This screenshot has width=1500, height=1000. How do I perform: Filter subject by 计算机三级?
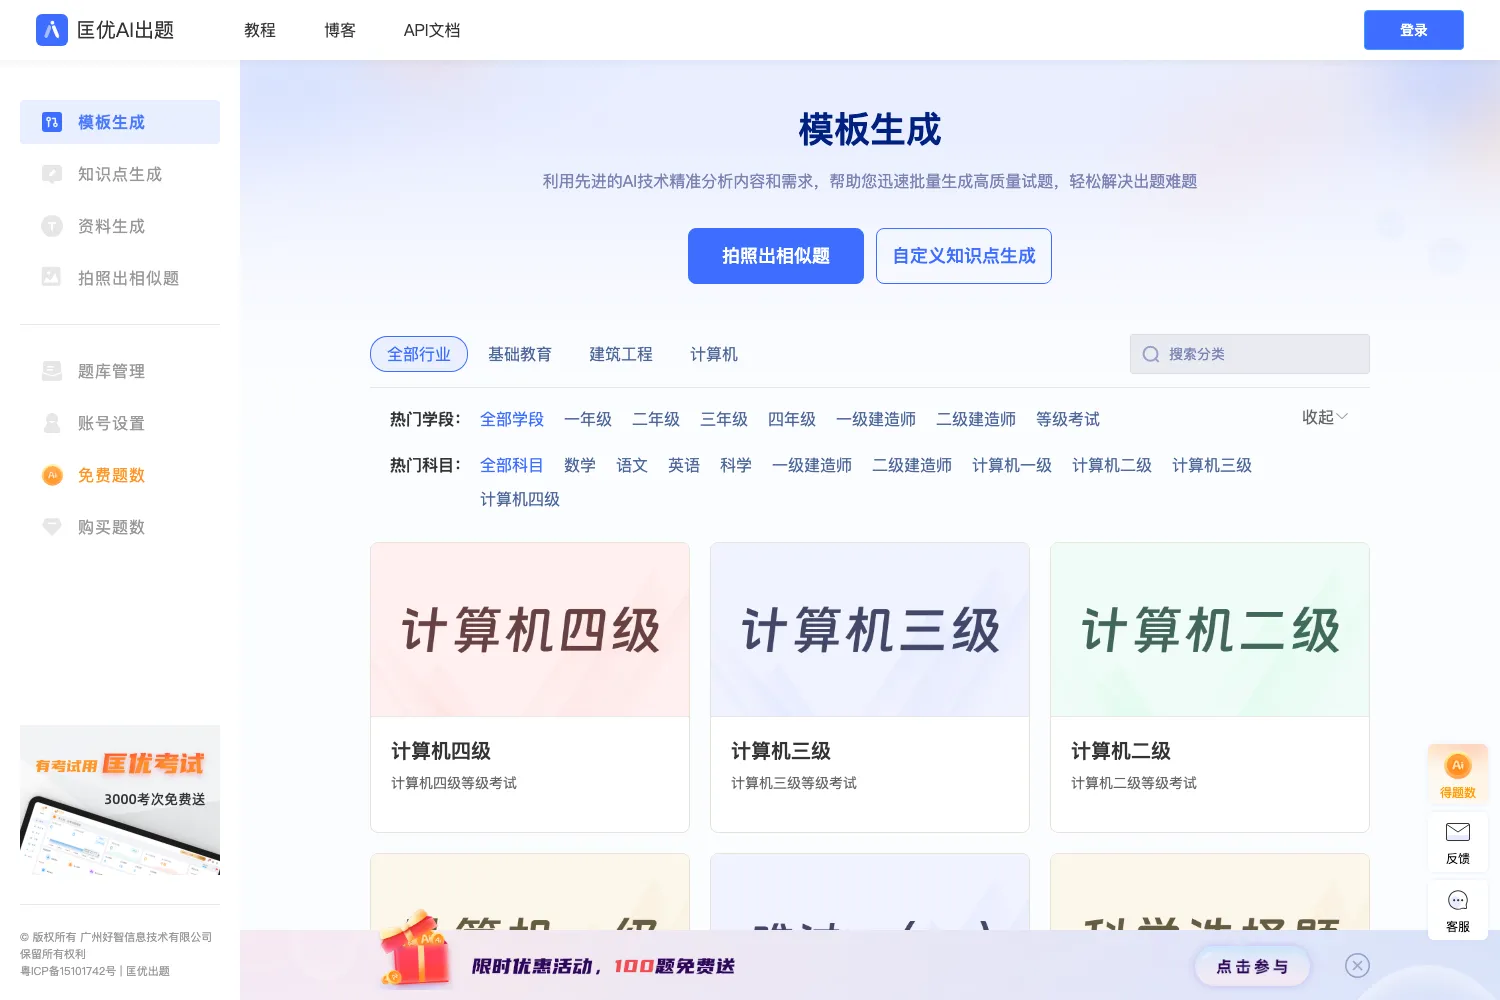1212,465
